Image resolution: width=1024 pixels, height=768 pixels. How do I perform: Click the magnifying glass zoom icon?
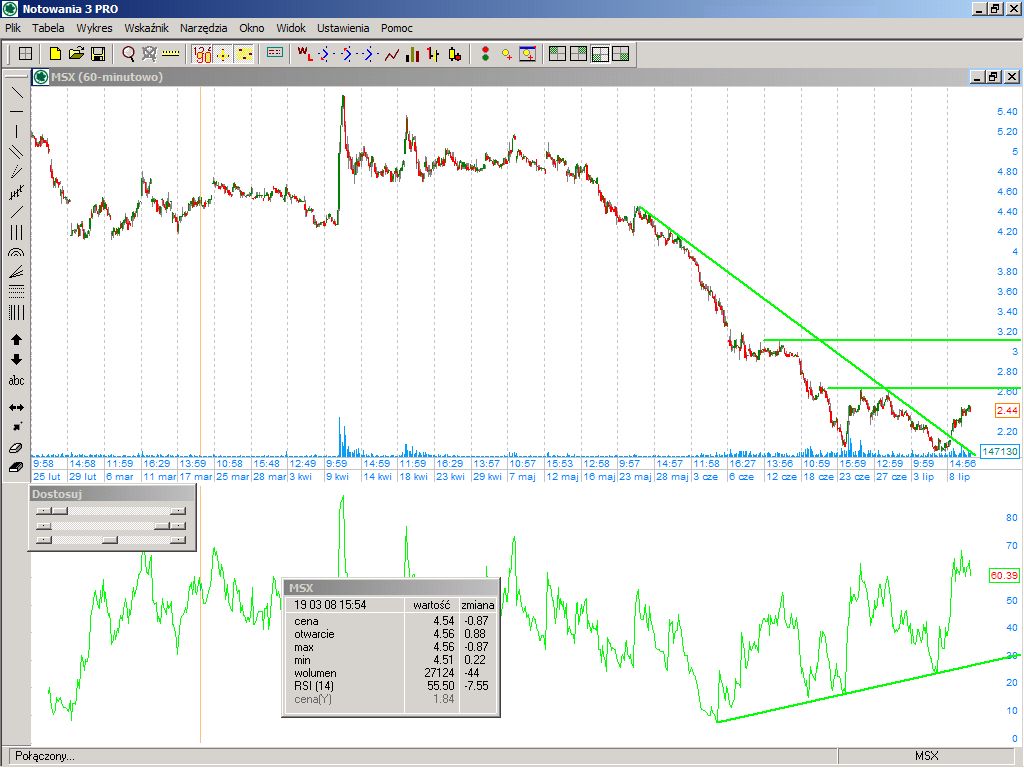[128, 54]
